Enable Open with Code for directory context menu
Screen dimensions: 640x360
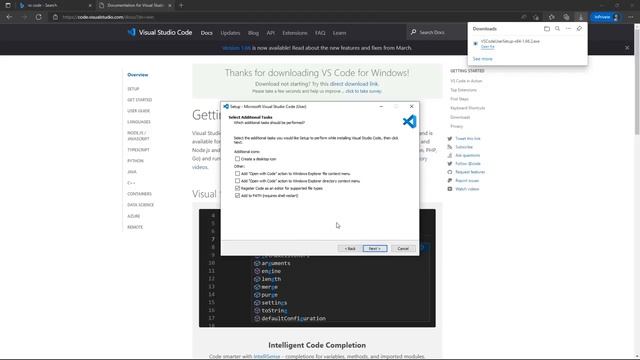pos(237,181)
